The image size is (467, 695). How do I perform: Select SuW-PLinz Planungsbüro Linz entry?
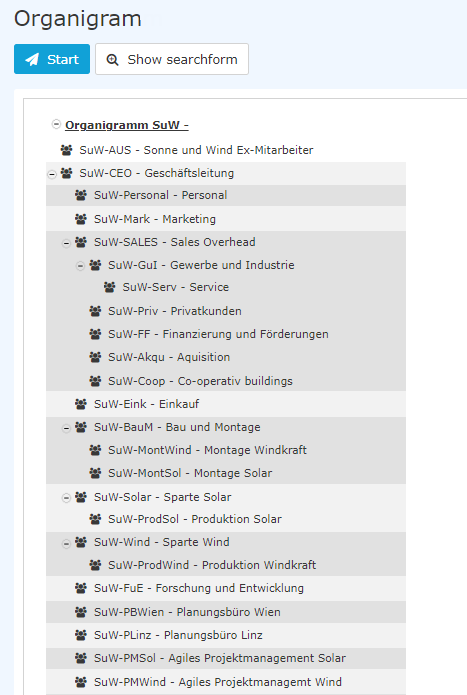178,635
